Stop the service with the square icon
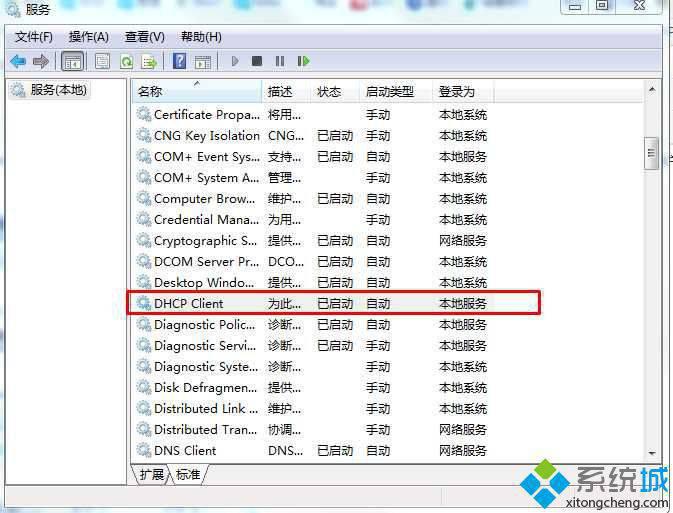The width and height of the screenshot is (673, 513). coord(257,61)
